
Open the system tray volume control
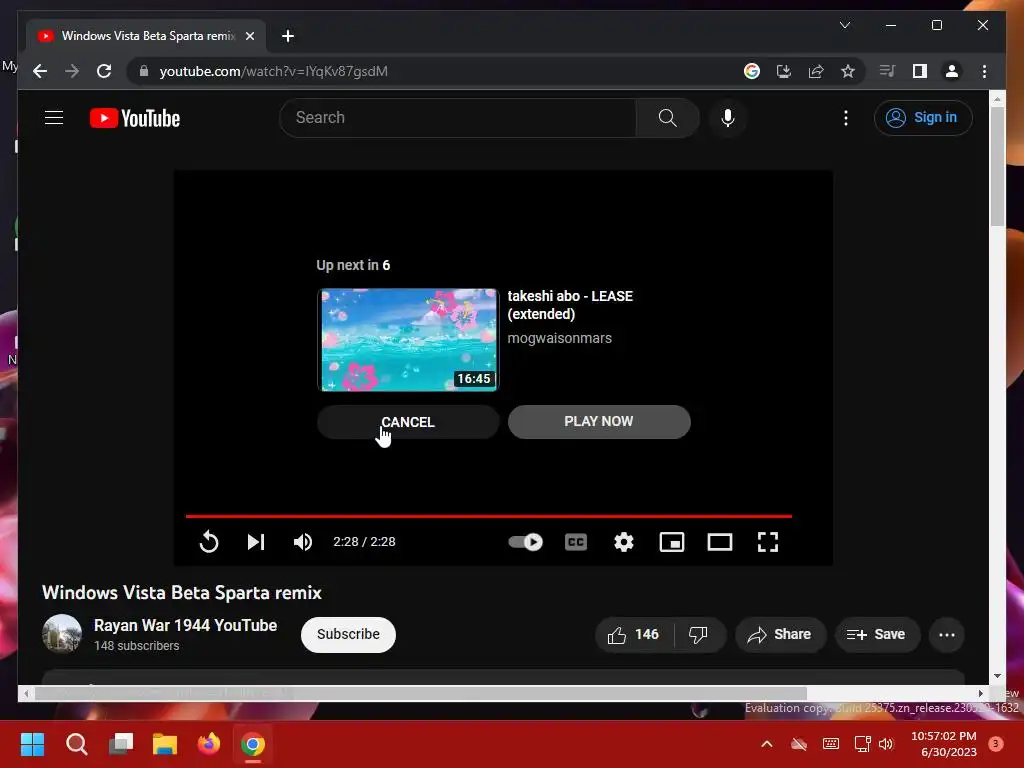pyautogui.click(x=886, y=744)
